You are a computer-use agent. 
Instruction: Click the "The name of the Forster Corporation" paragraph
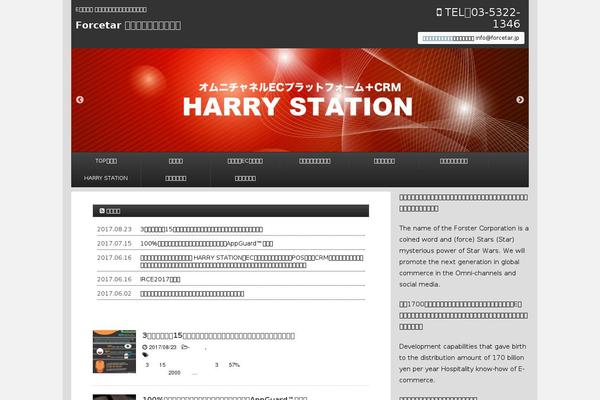tap(464, 256)
